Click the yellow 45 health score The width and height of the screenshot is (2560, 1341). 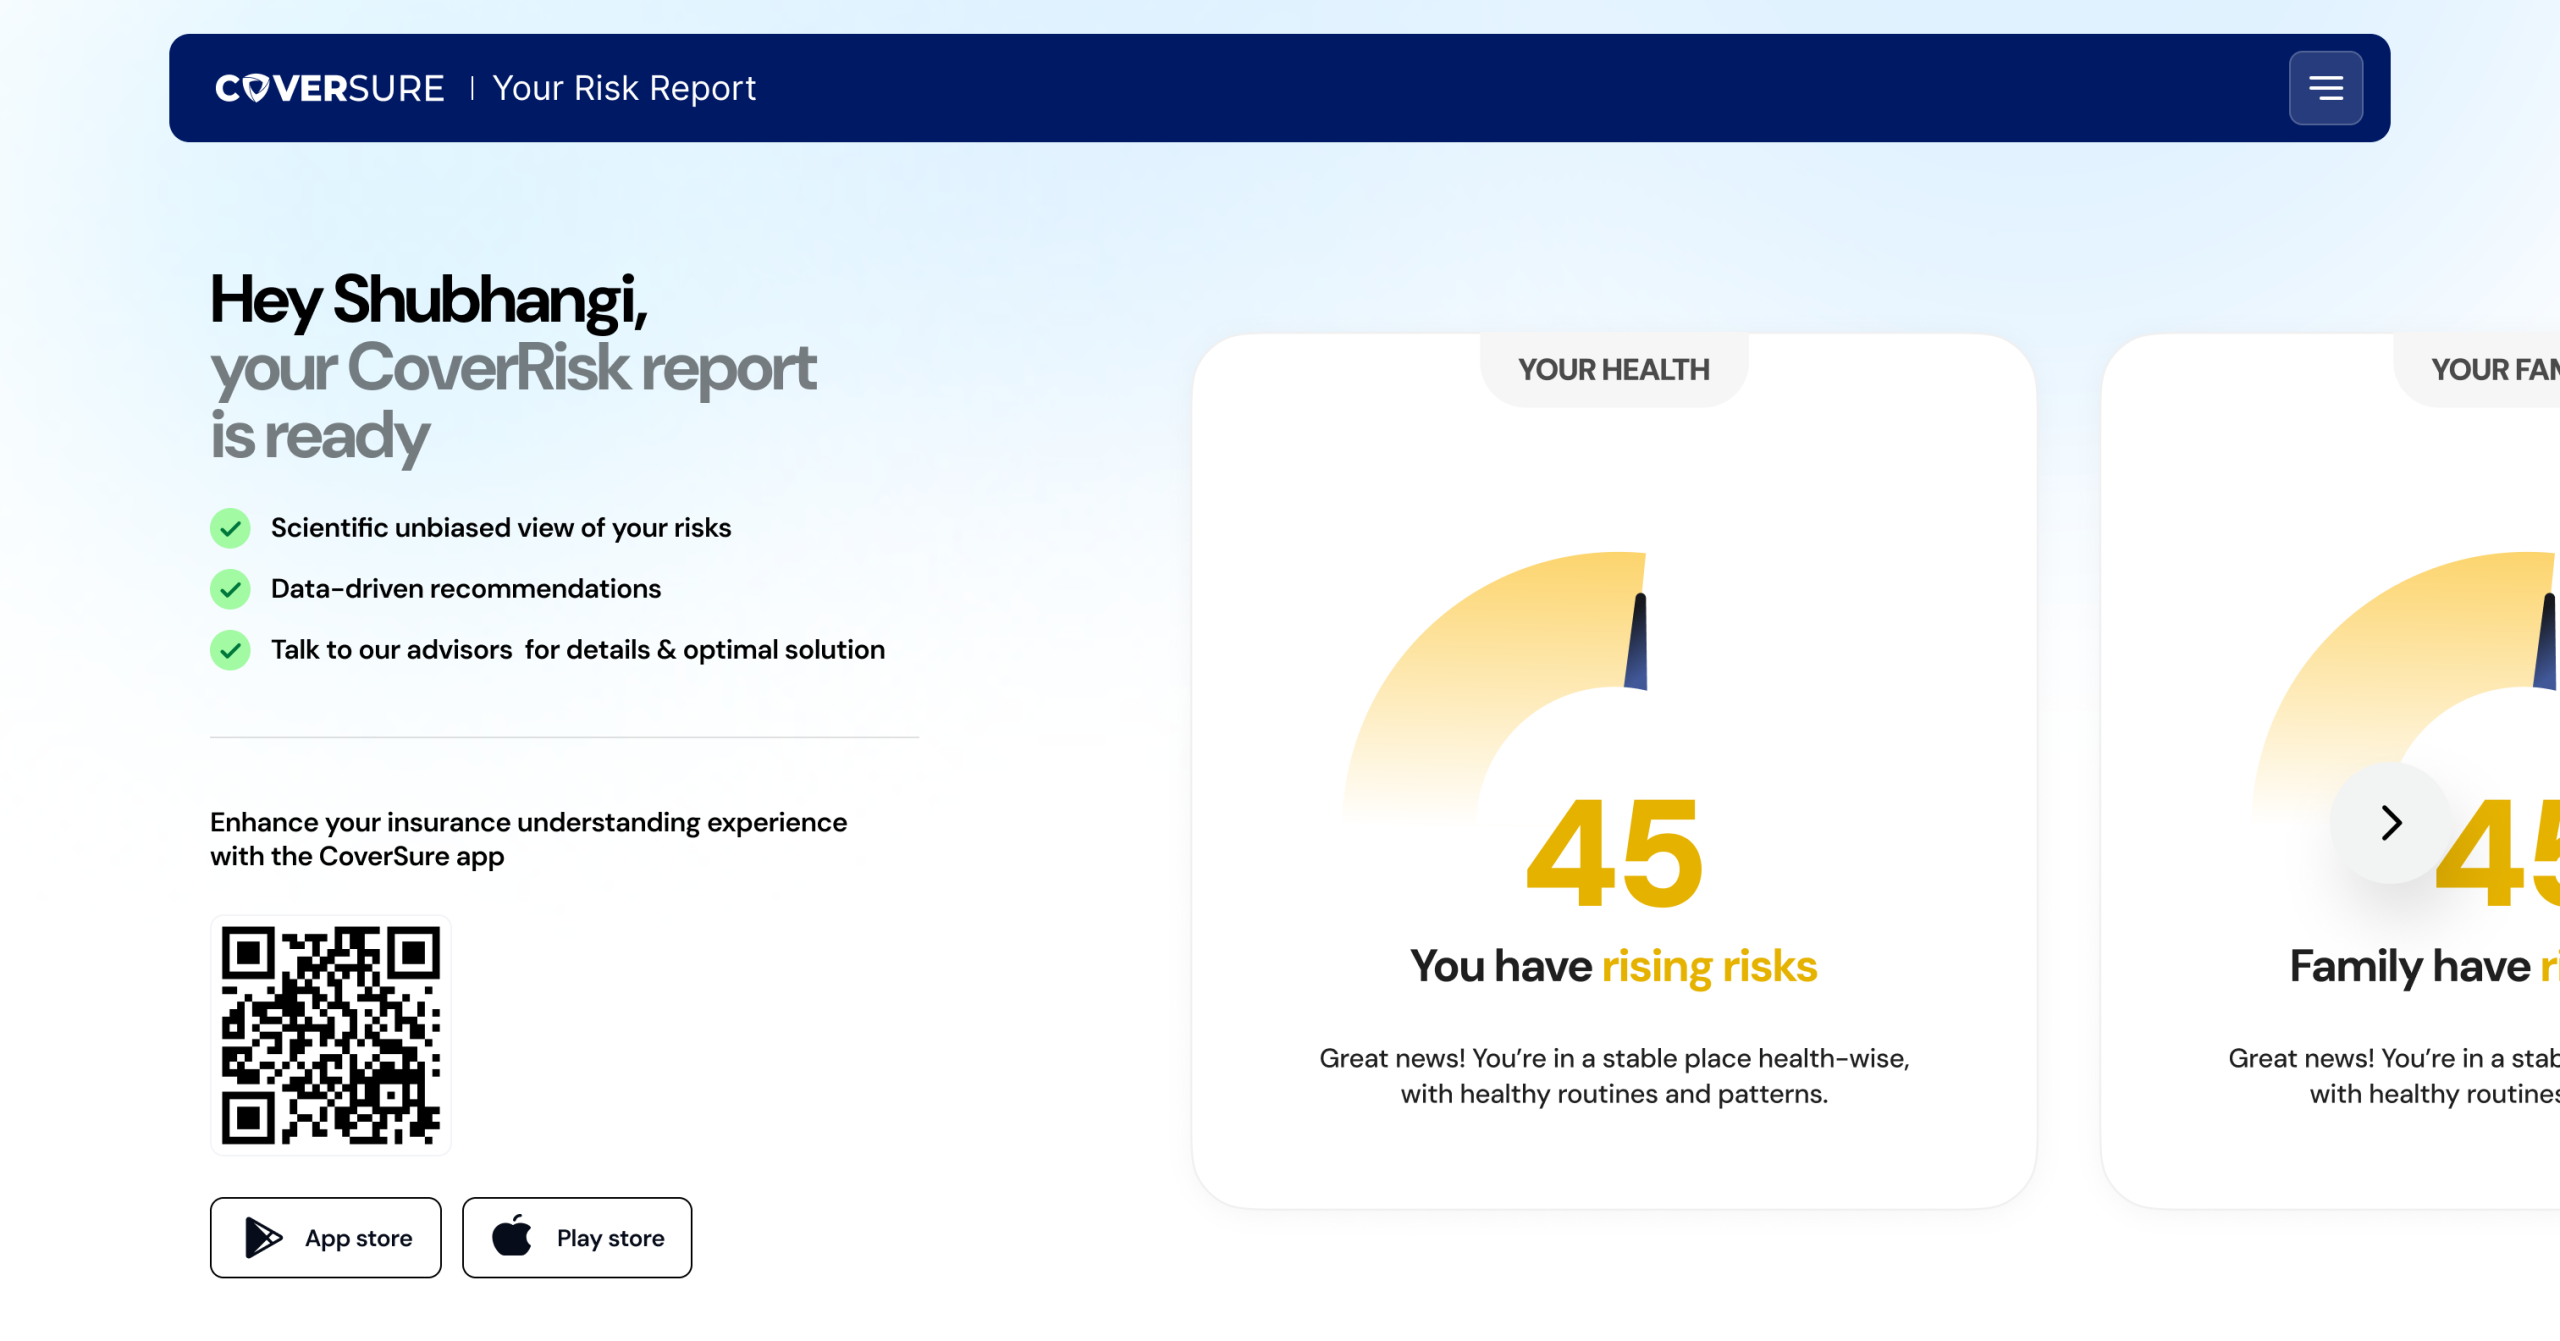tap(1614, 853)
